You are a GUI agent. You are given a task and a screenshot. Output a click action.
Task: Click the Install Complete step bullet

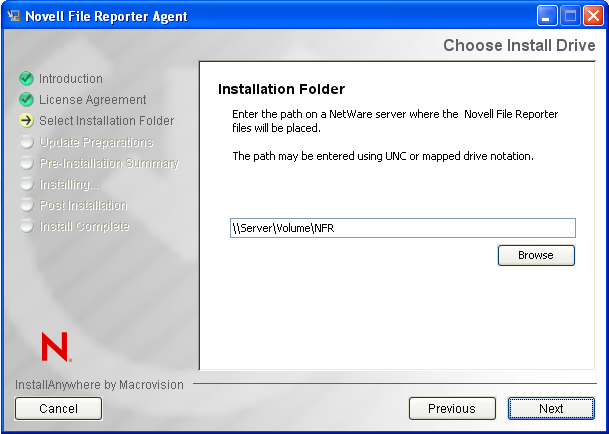click(x=26, y=226)
